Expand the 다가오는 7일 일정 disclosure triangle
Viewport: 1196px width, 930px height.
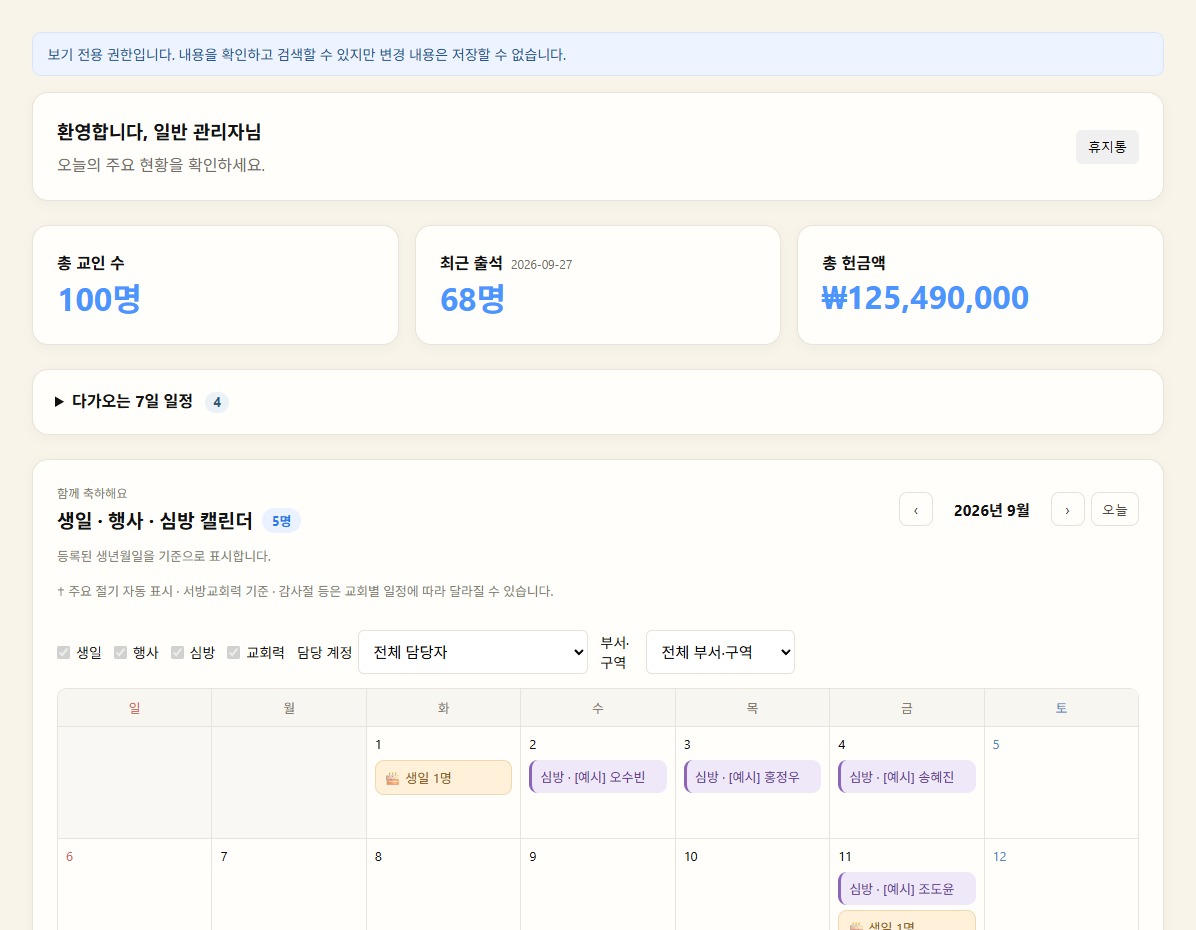(59, 401)
